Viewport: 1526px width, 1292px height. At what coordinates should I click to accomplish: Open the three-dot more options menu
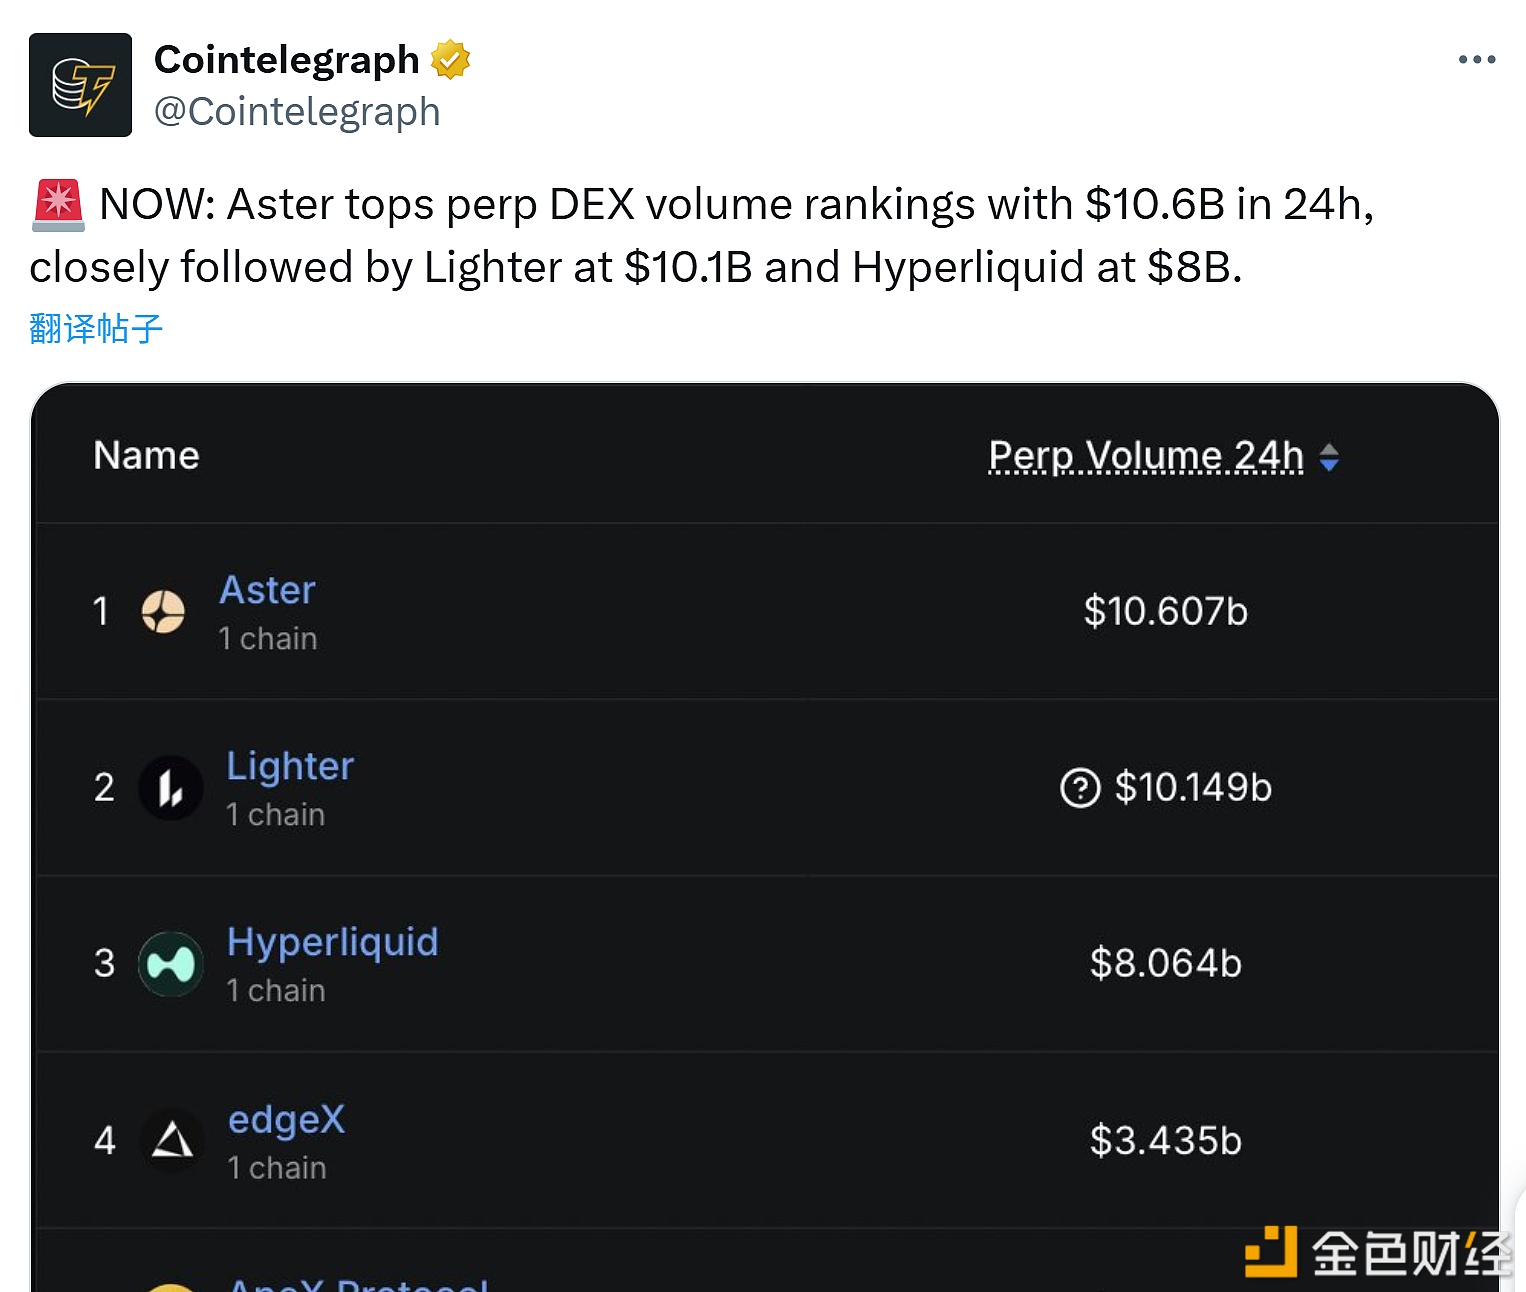(x=1476, y=60)
